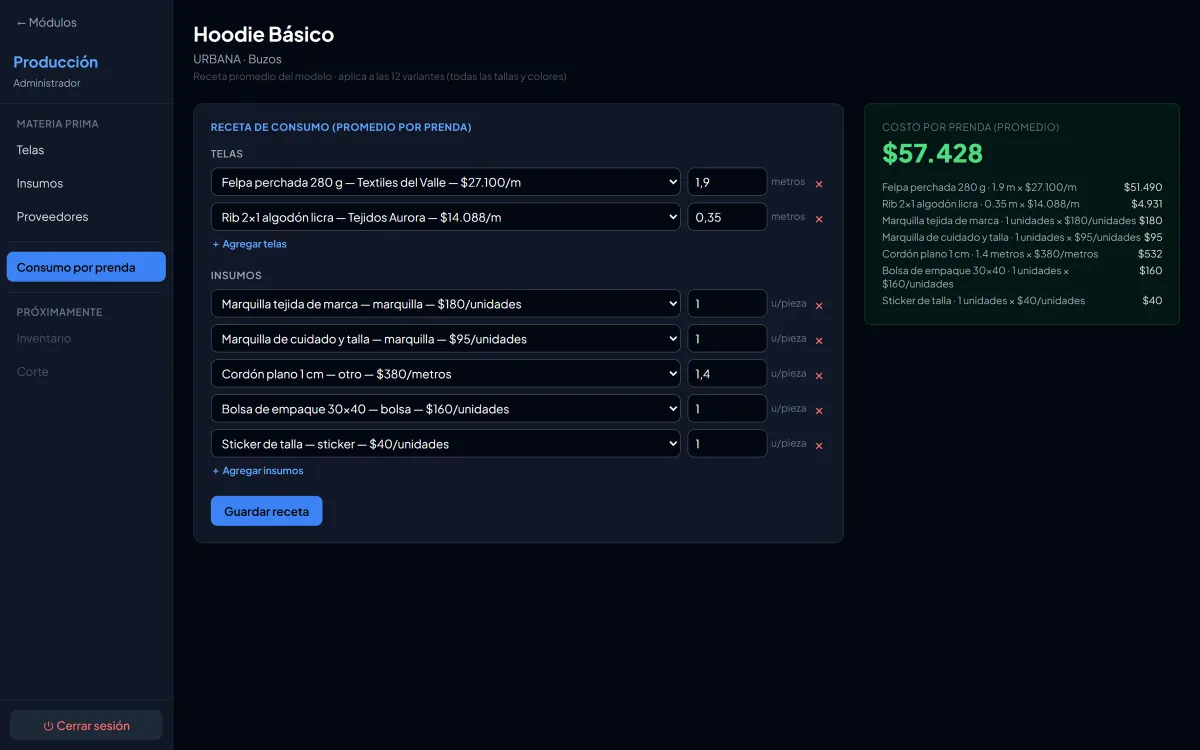
Task: Save with Guardar receta button
Action: click(x=266, y=511)
